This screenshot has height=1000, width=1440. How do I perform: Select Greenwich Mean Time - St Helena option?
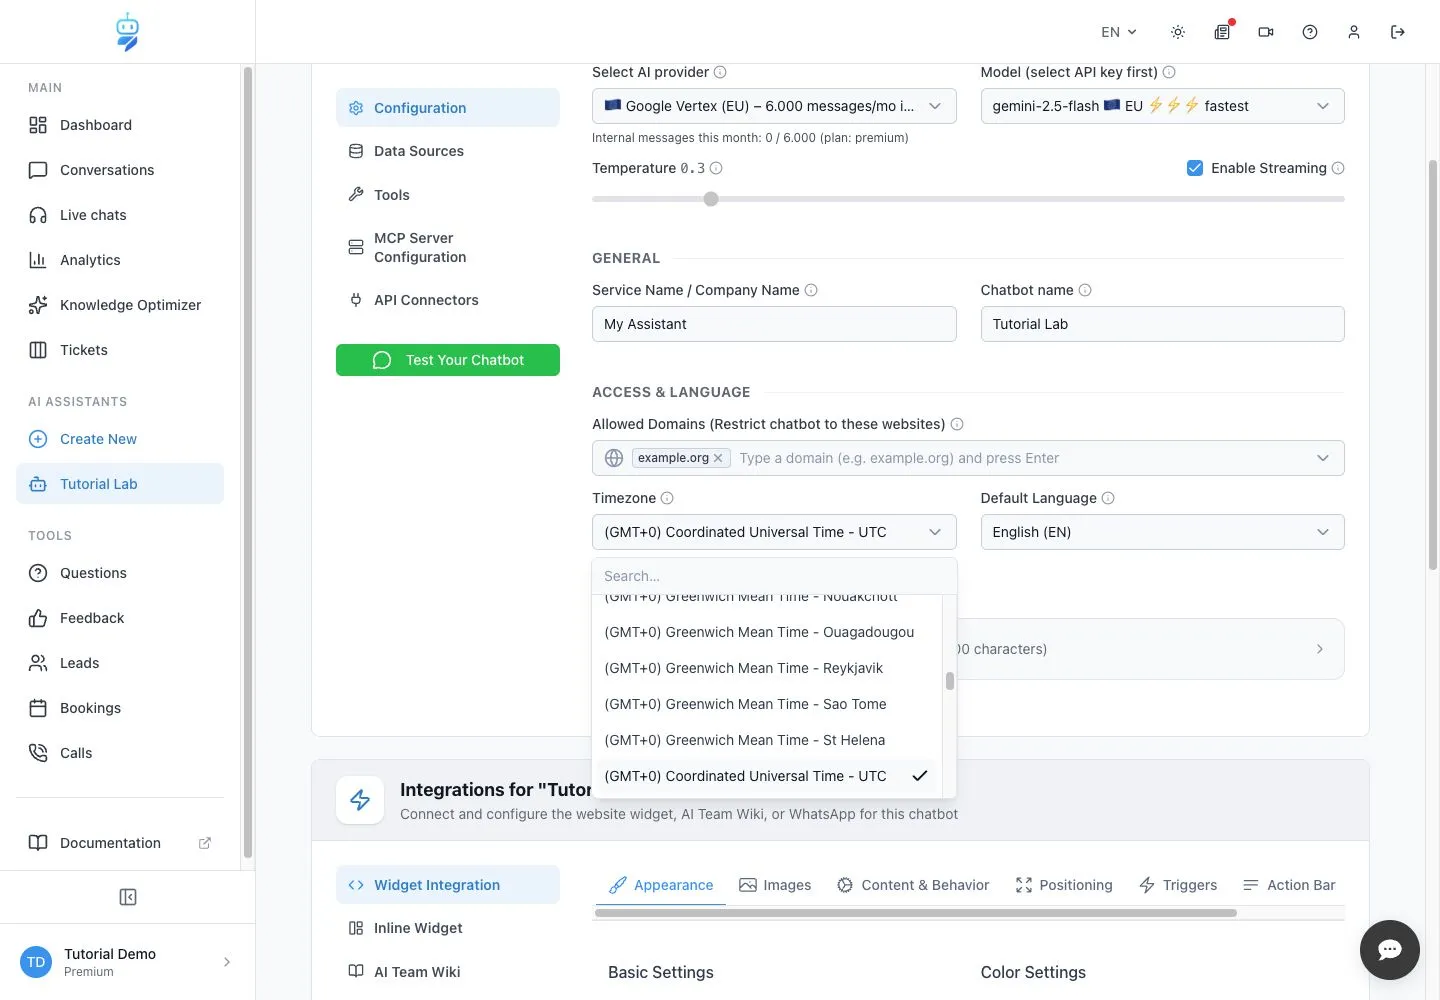point(767,740)
